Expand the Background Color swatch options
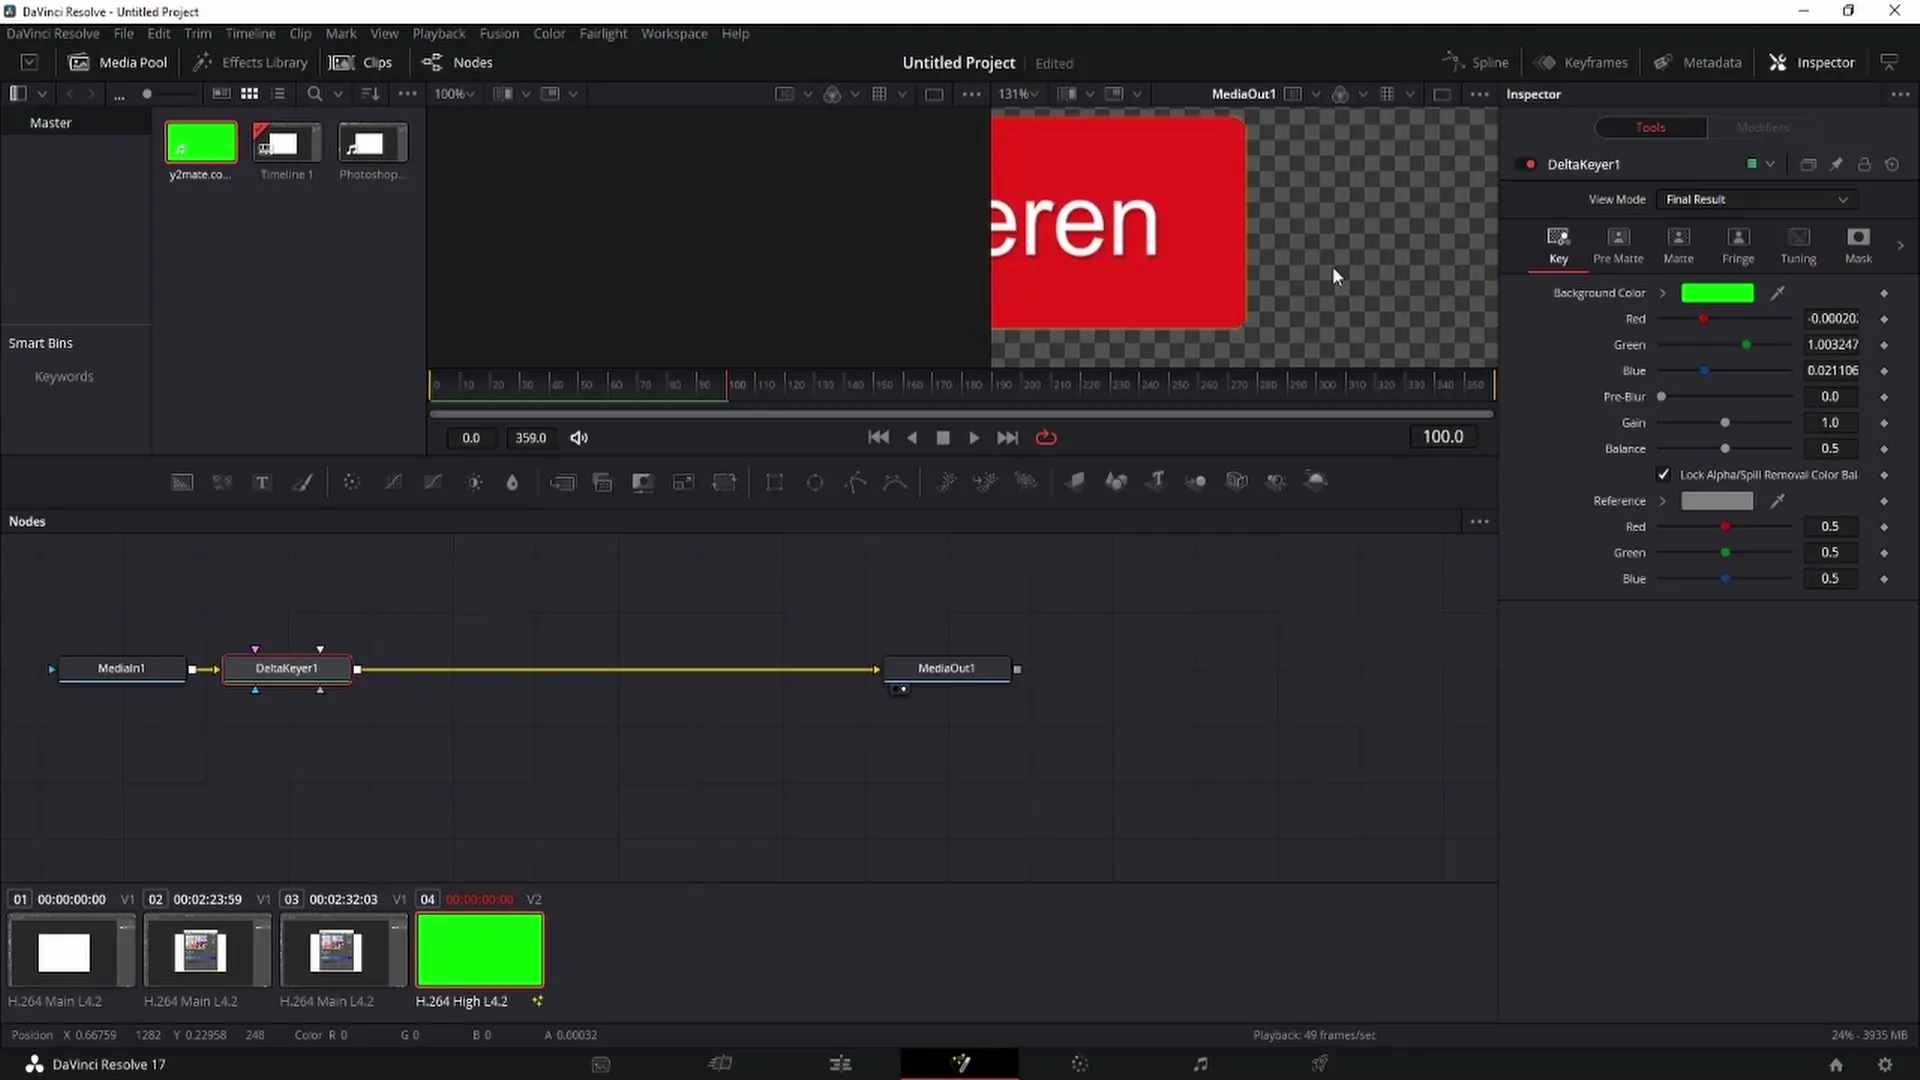 (x=1663, y=293)
